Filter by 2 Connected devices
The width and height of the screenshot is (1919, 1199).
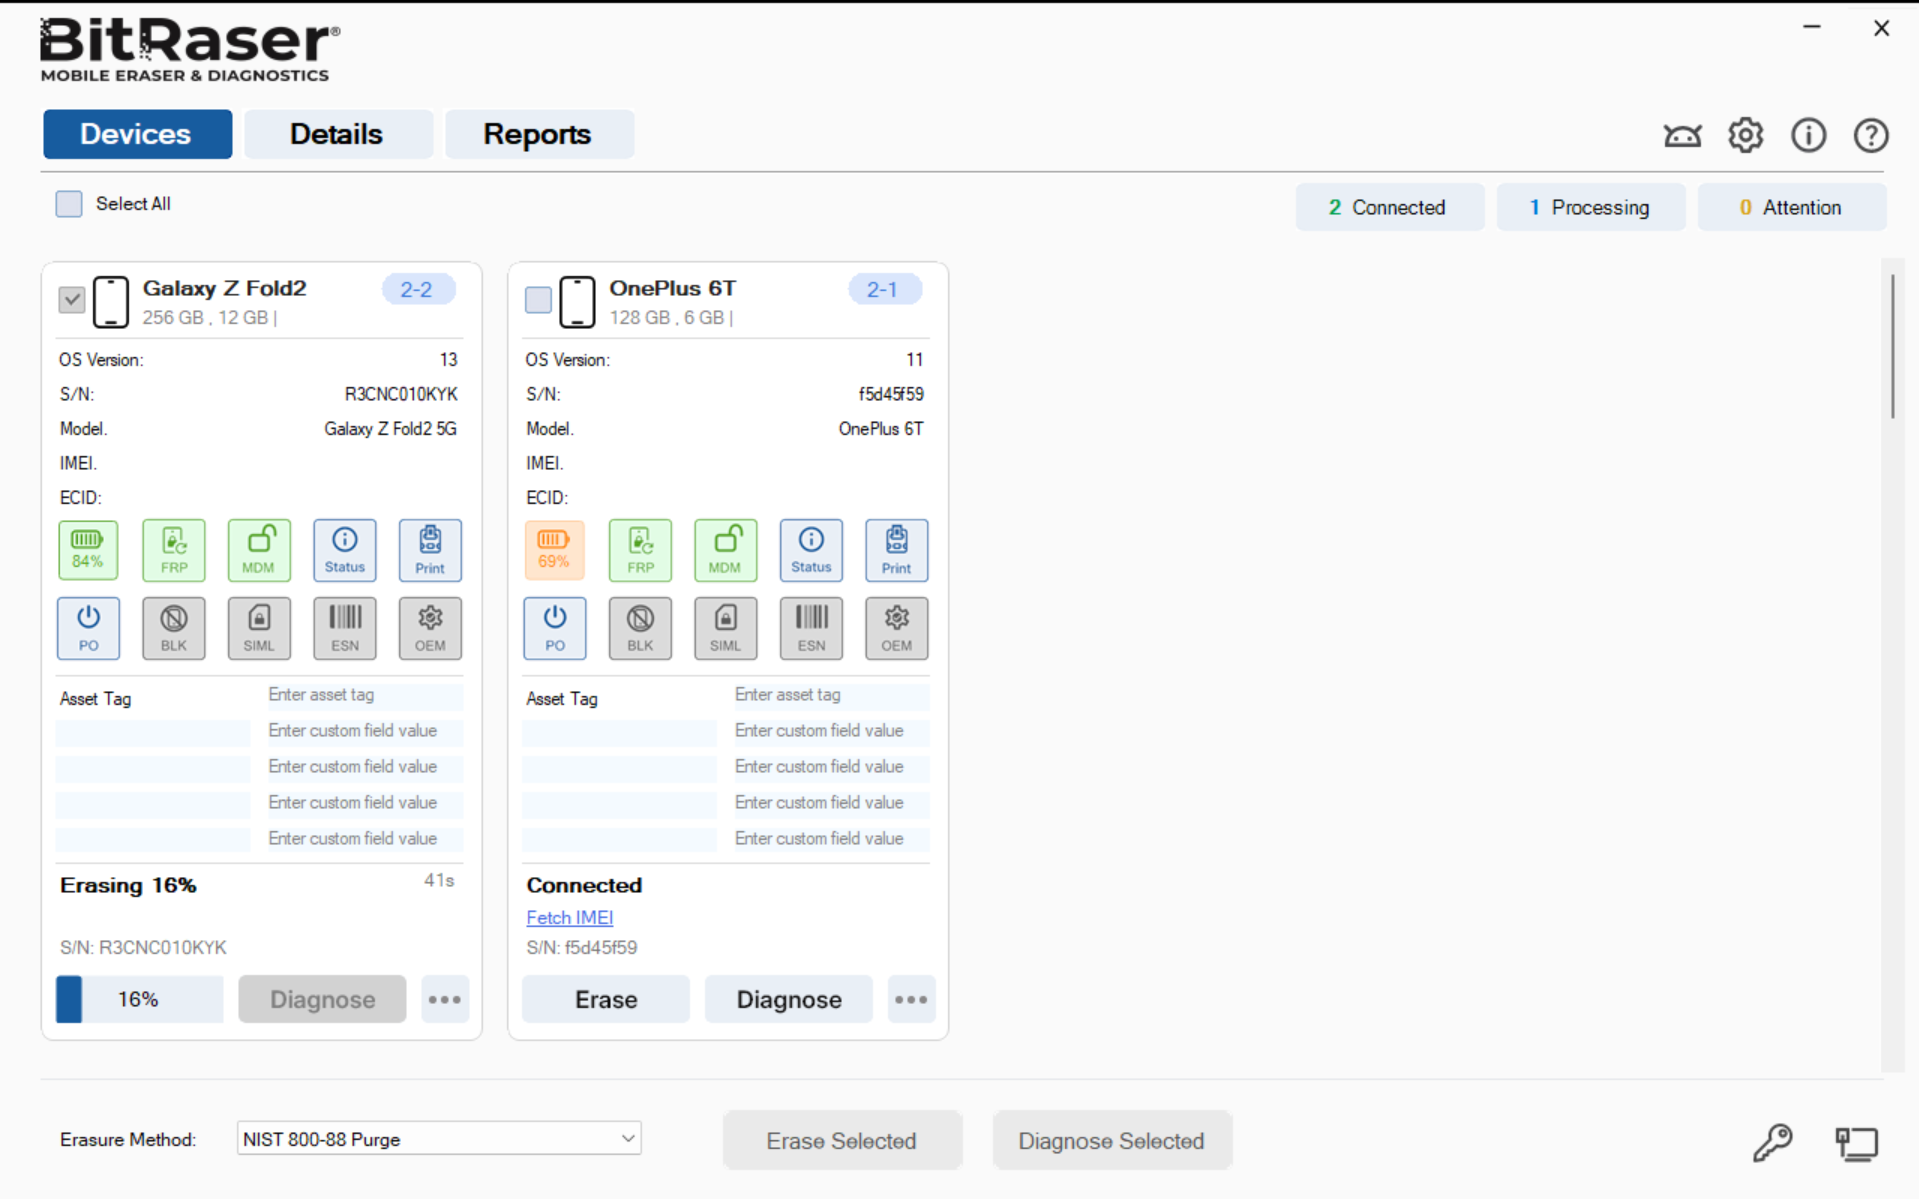[1389, 207]
